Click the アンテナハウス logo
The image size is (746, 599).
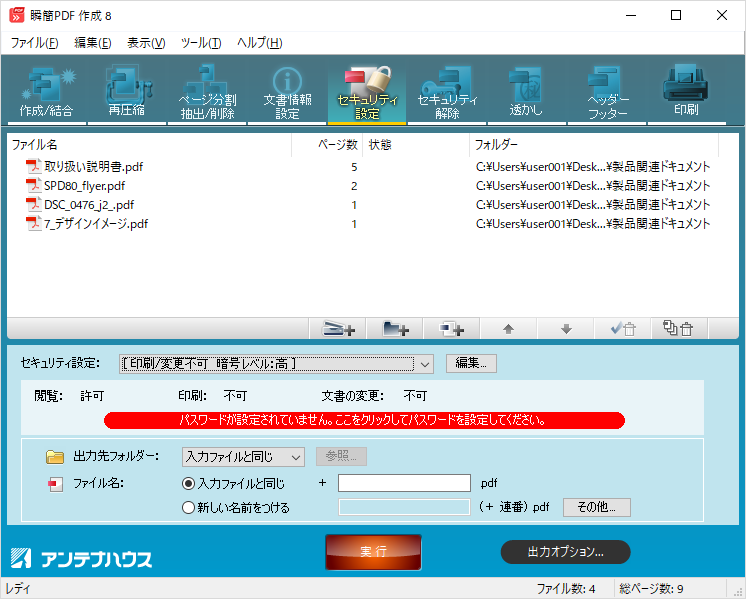click(x=81, y=559)
